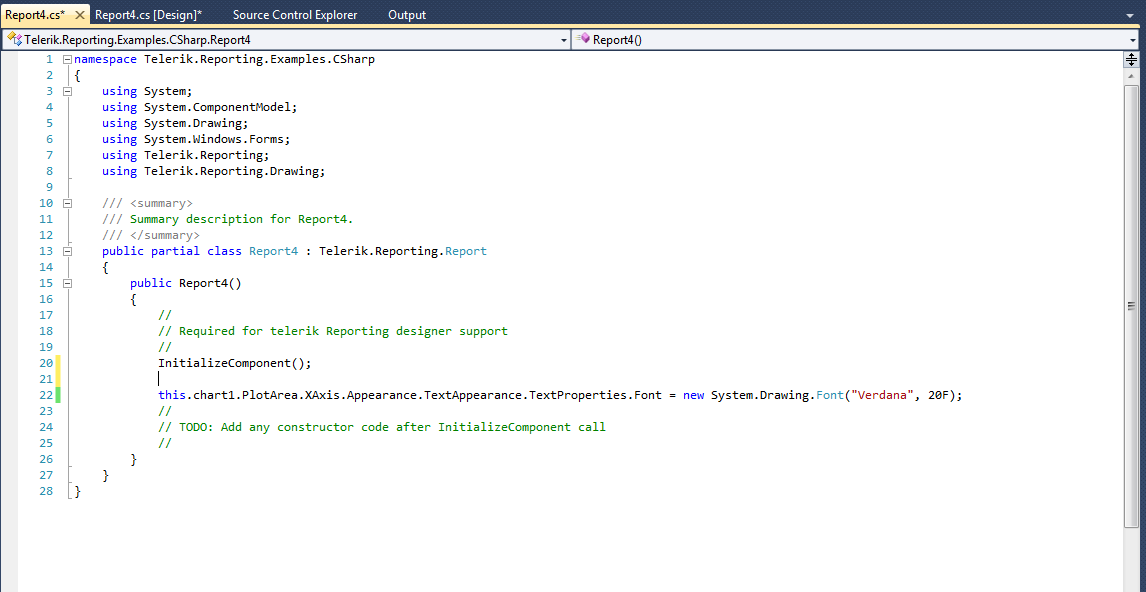Click line number 28 in the margin
Viewport: 1146px width, 592px height.
(46, 492)
